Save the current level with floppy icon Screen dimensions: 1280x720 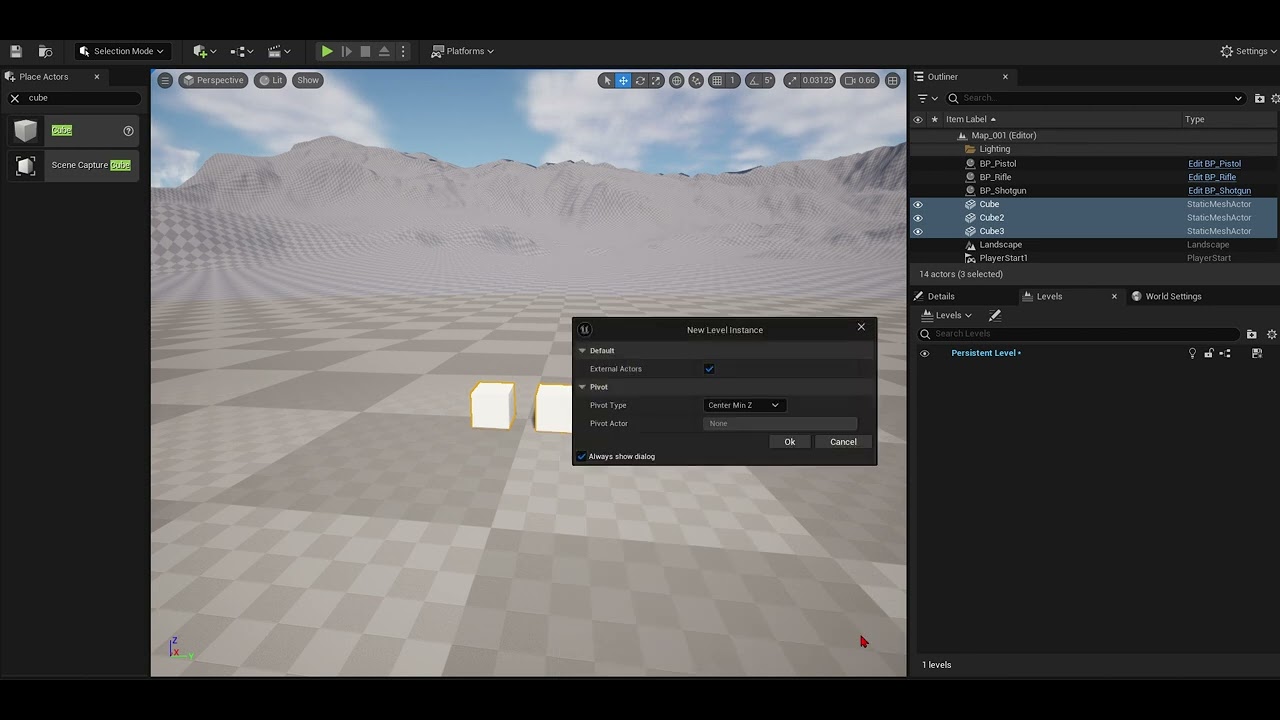pos(16,51)
